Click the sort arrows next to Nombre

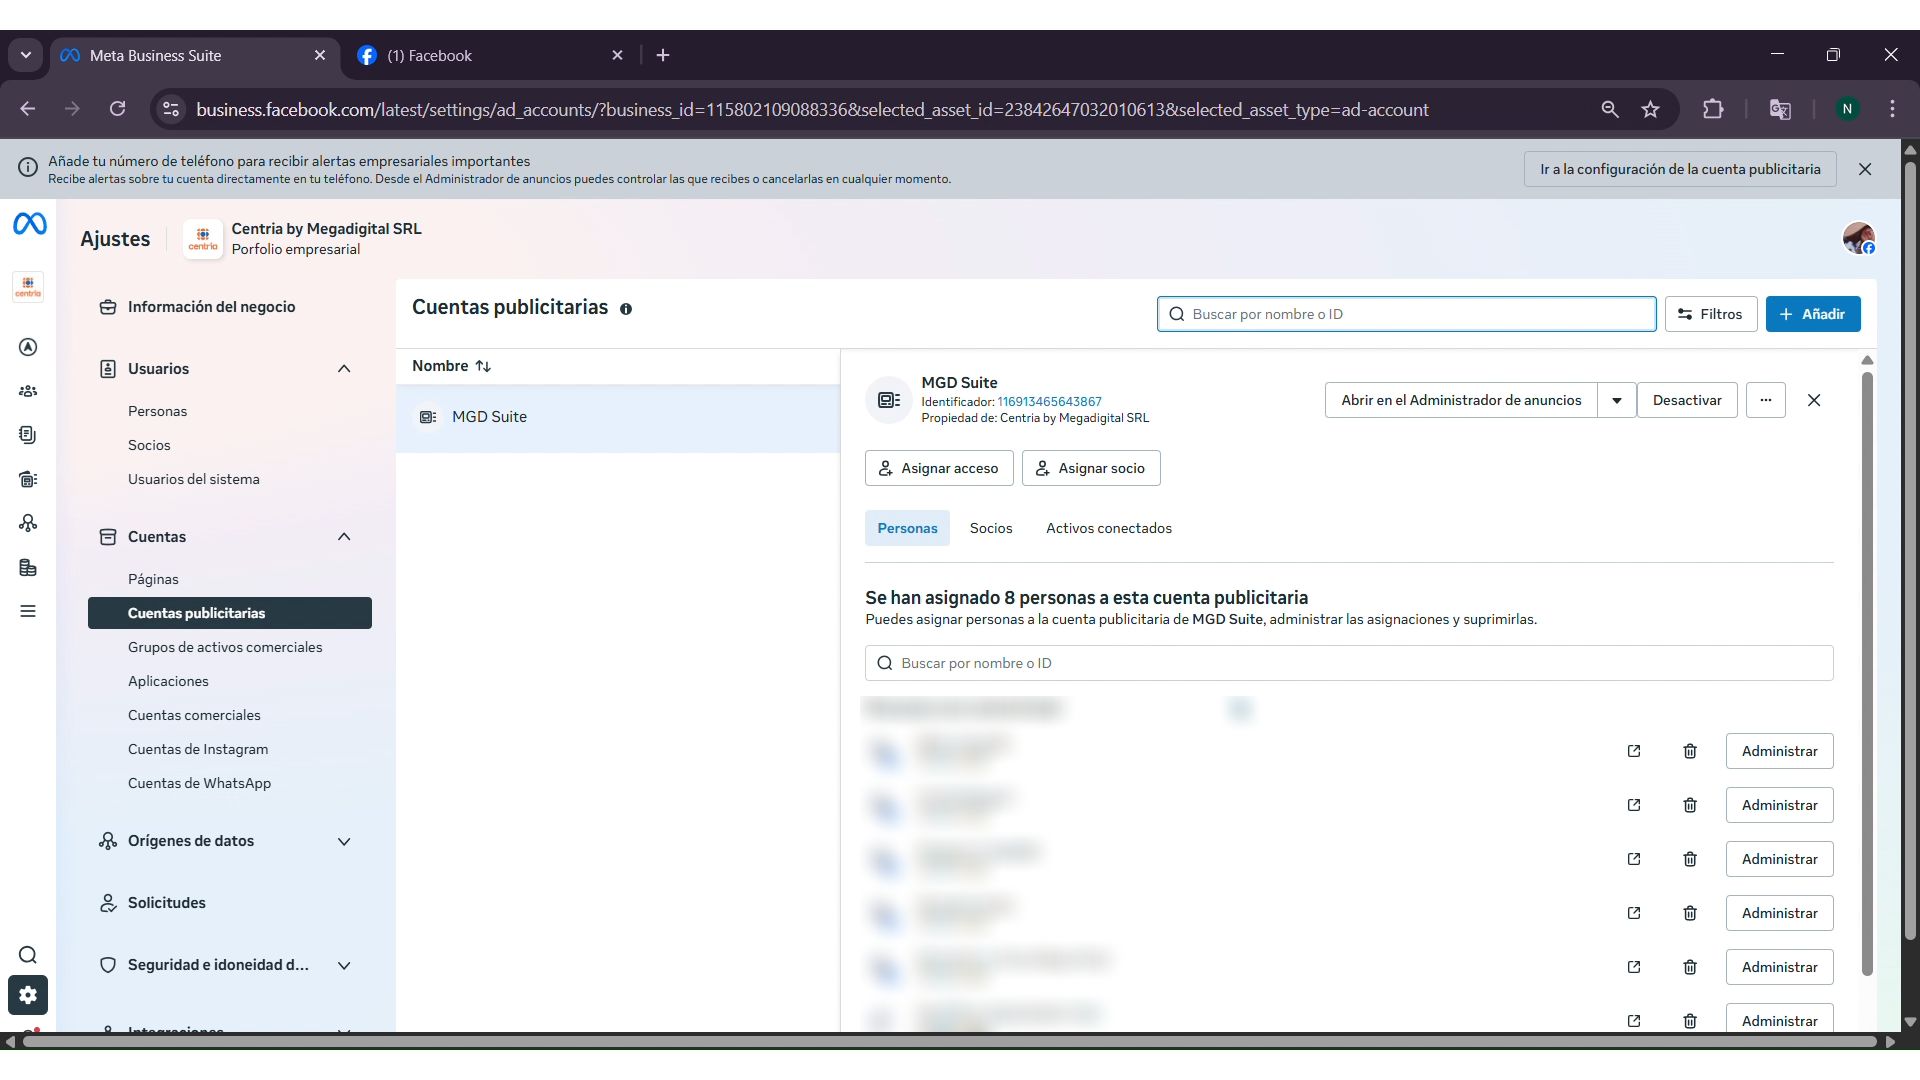pos(483,366)
